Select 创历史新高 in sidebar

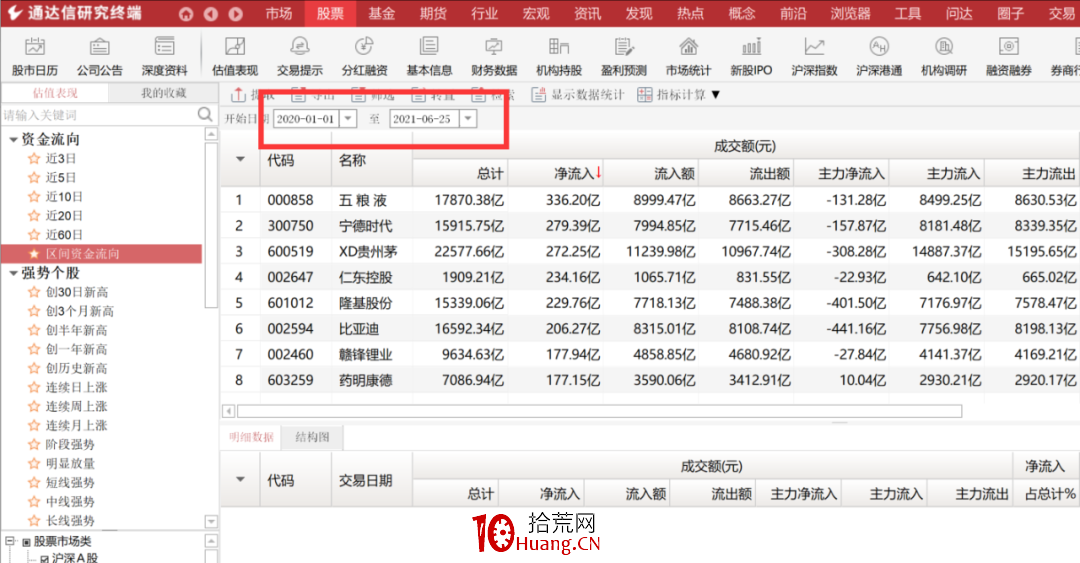(x=76, y=369)
